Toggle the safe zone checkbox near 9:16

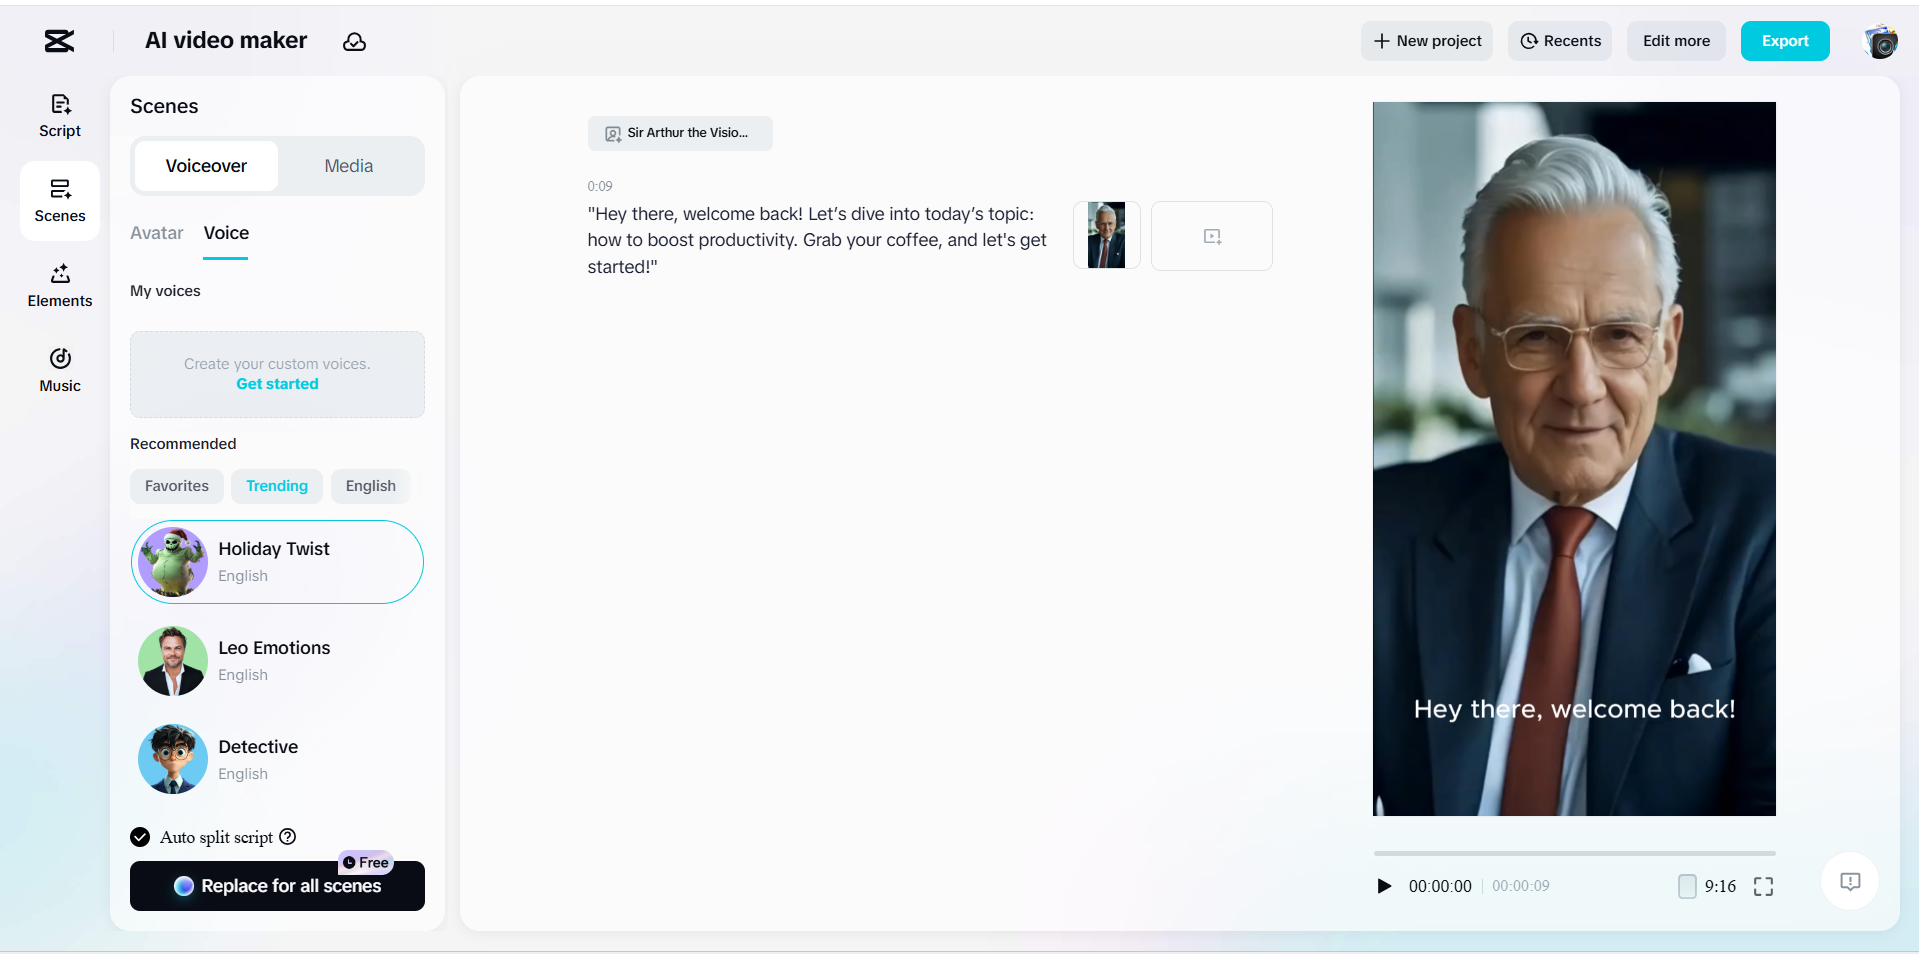1687,886
